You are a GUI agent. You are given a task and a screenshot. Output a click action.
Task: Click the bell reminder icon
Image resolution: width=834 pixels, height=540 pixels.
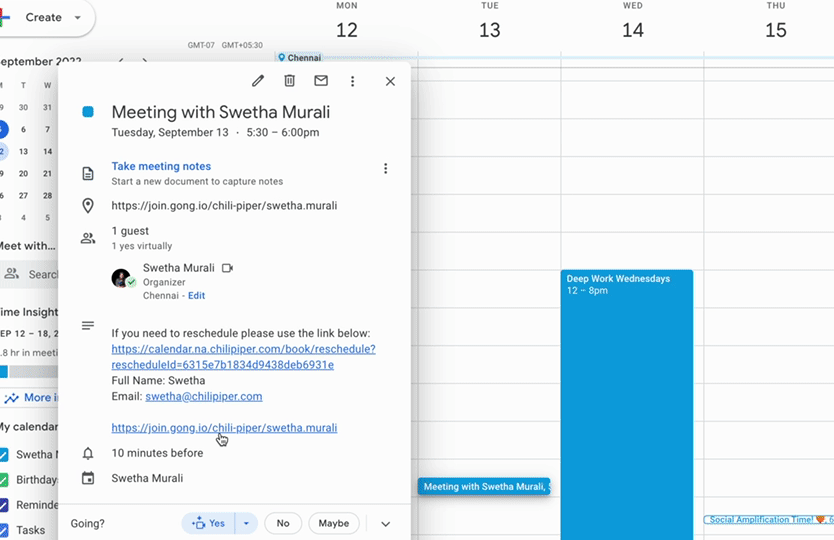(x=88, y=453)
